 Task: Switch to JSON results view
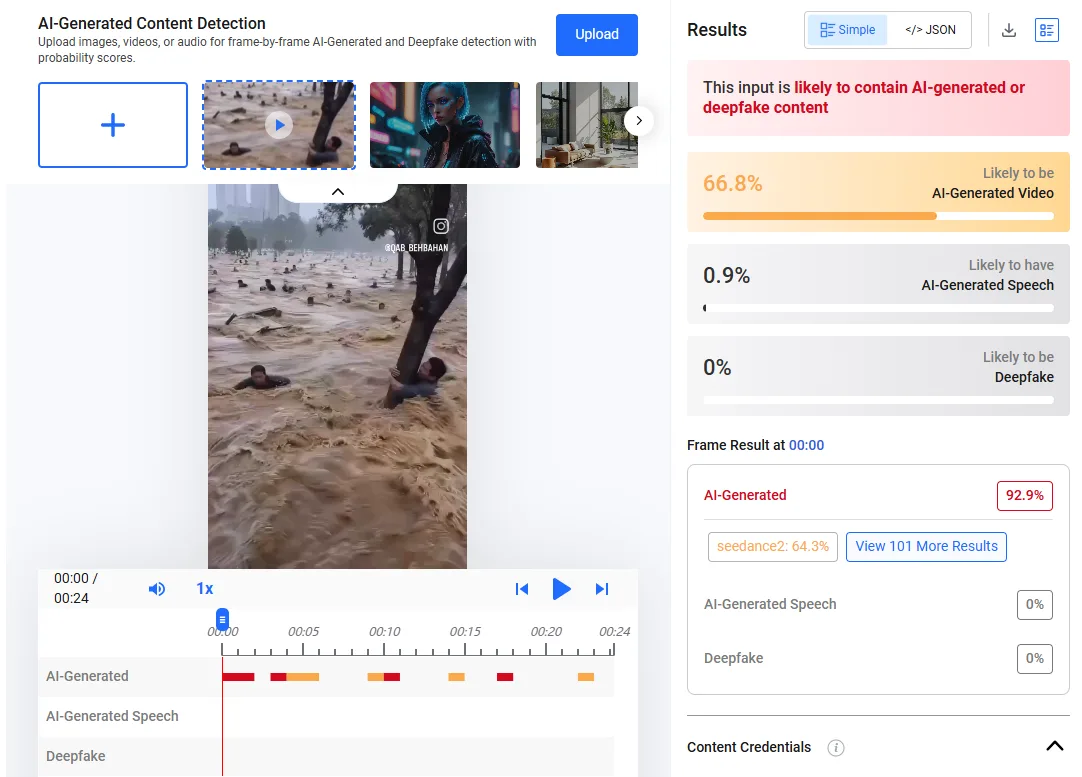[930, 30]
